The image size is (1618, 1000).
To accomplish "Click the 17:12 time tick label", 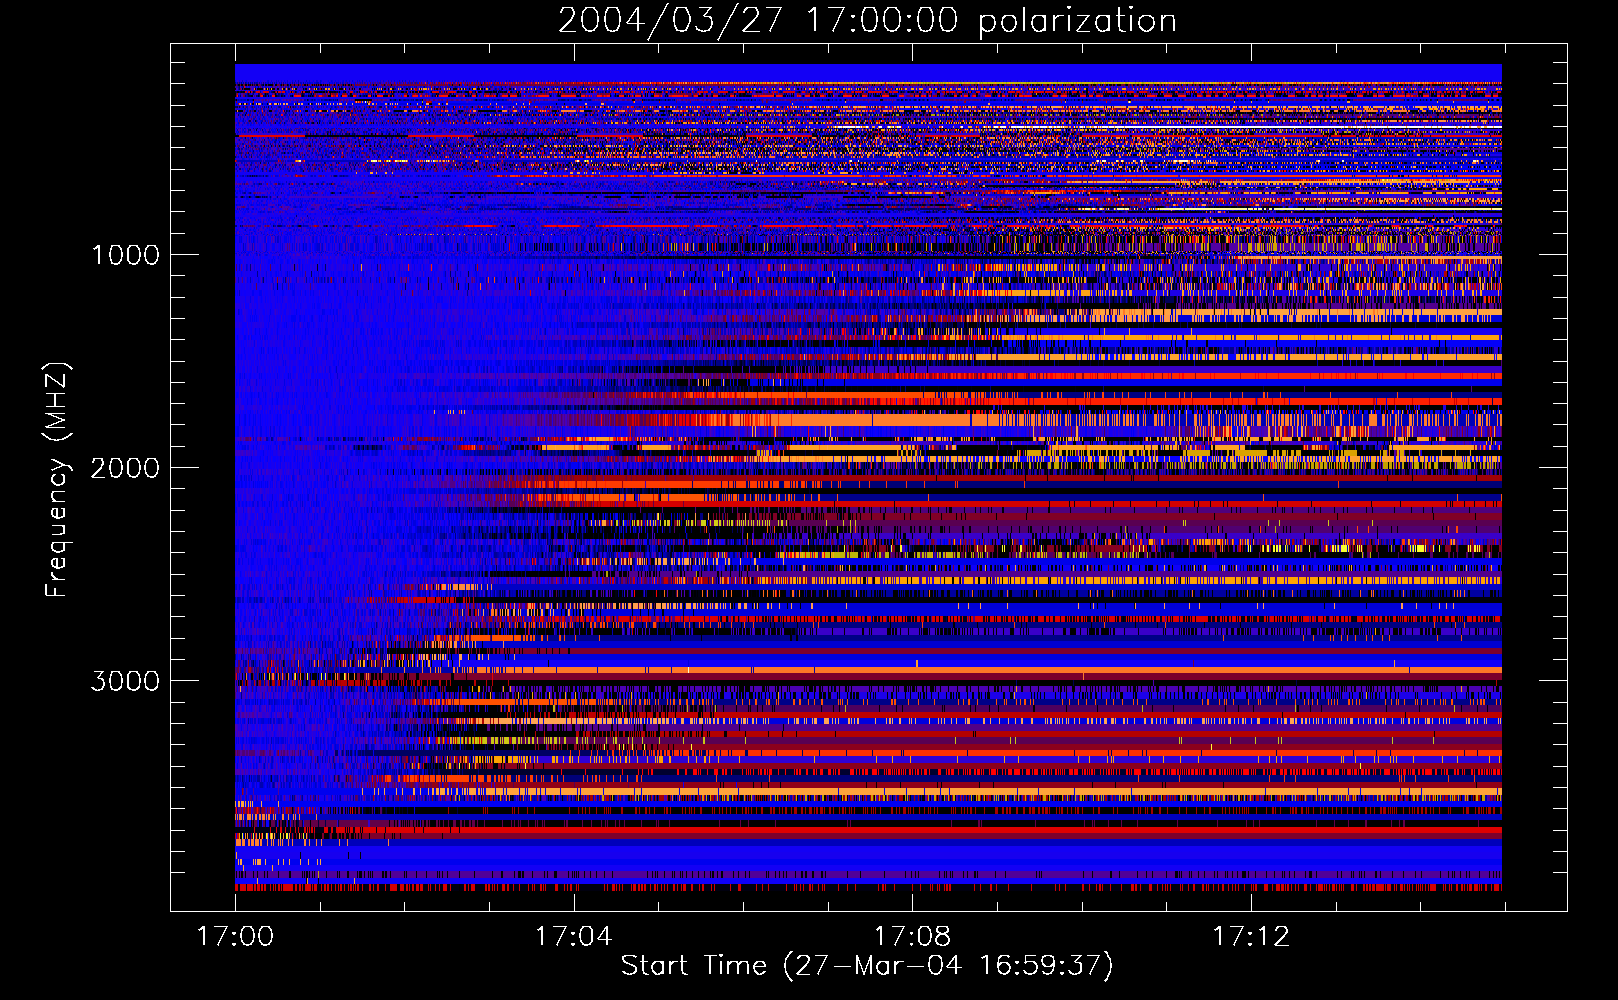I will (x=1251, y=937).
